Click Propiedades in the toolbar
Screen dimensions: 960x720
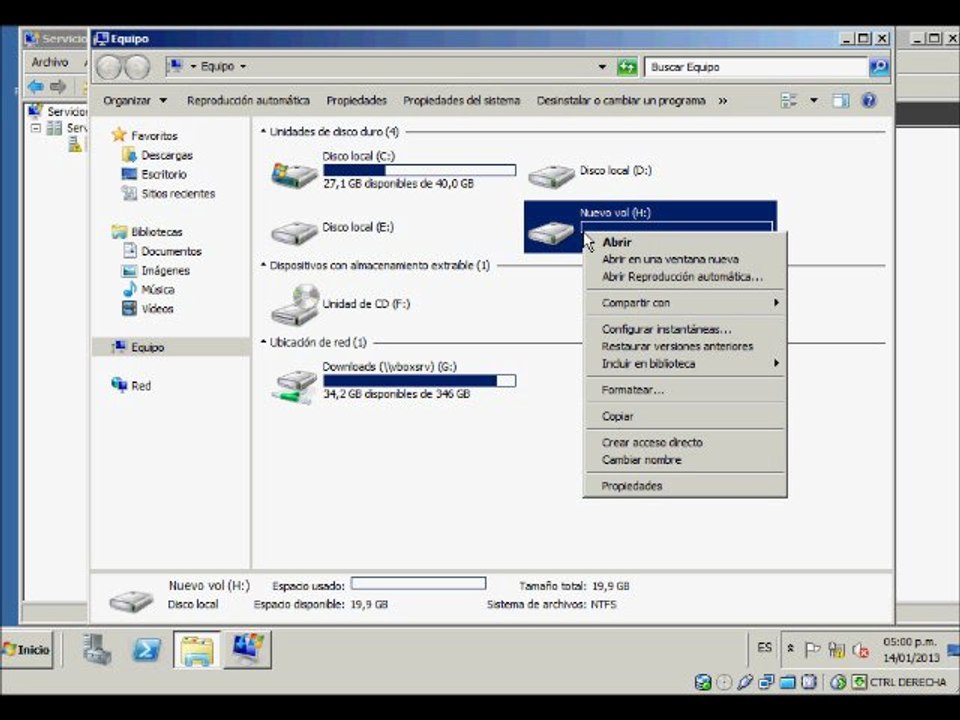[x=356, y=100]
